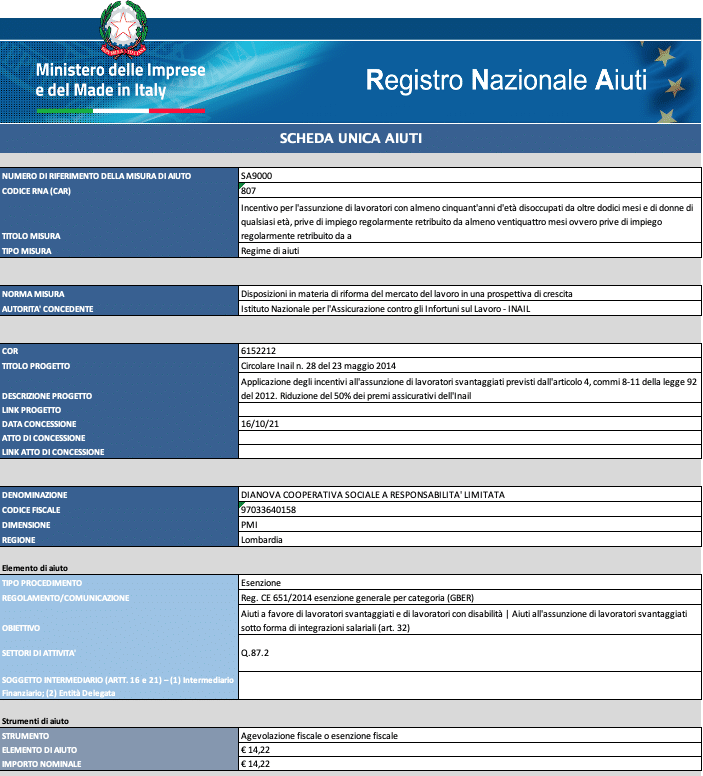This screenshot has width=703, height=776.
Task: Click the 'CODICE RNA (CAR)' label
Action: click(36, 191)
